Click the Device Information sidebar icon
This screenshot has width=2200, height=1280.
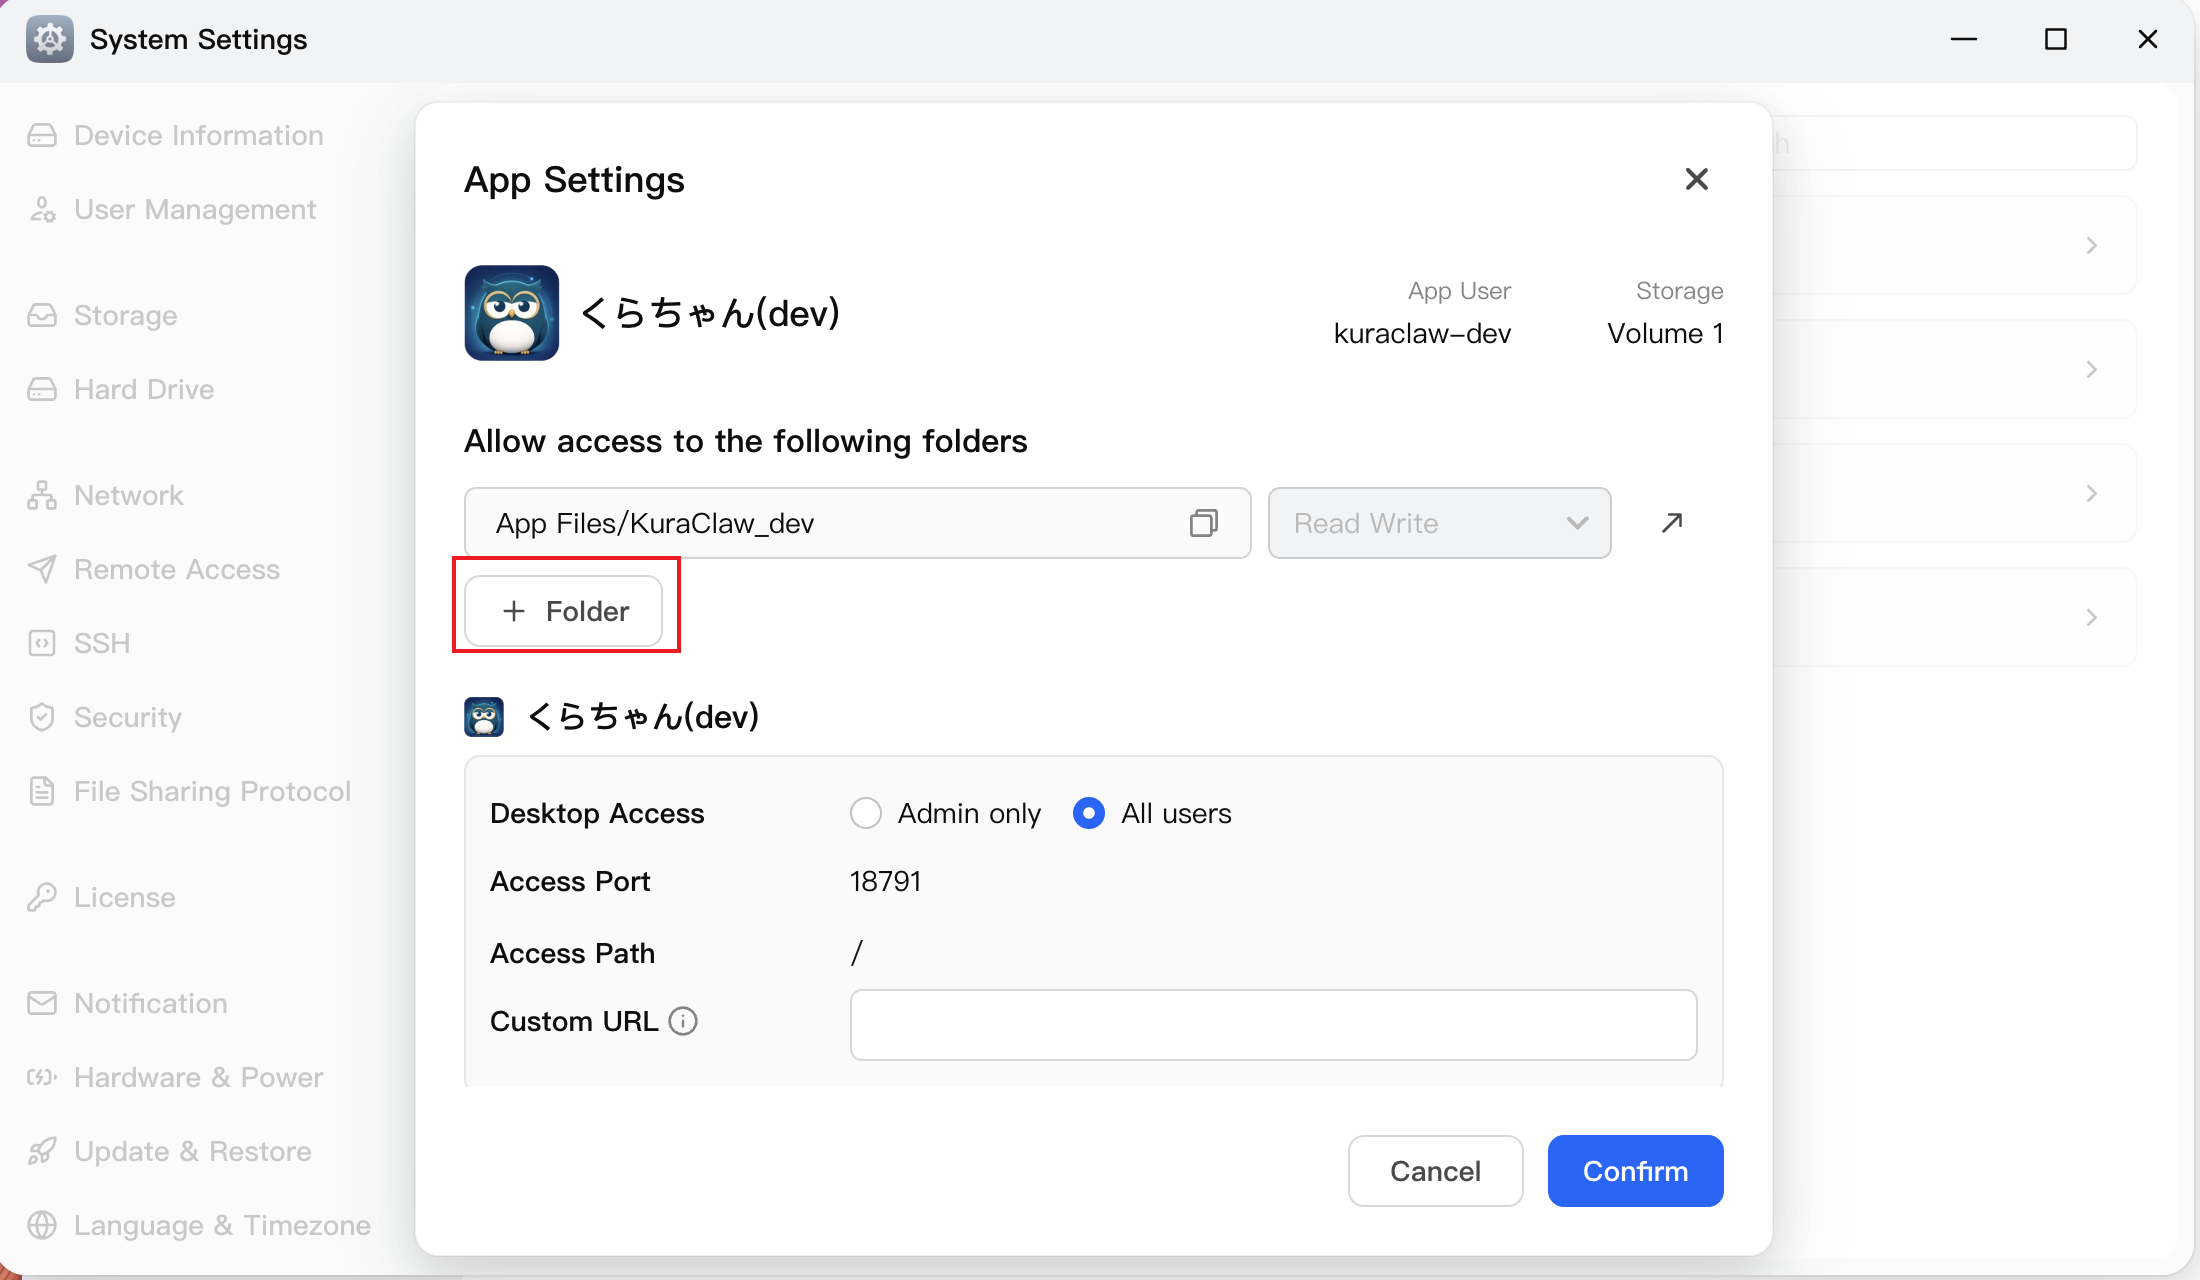pyautogui.click(x=42, y=135)
